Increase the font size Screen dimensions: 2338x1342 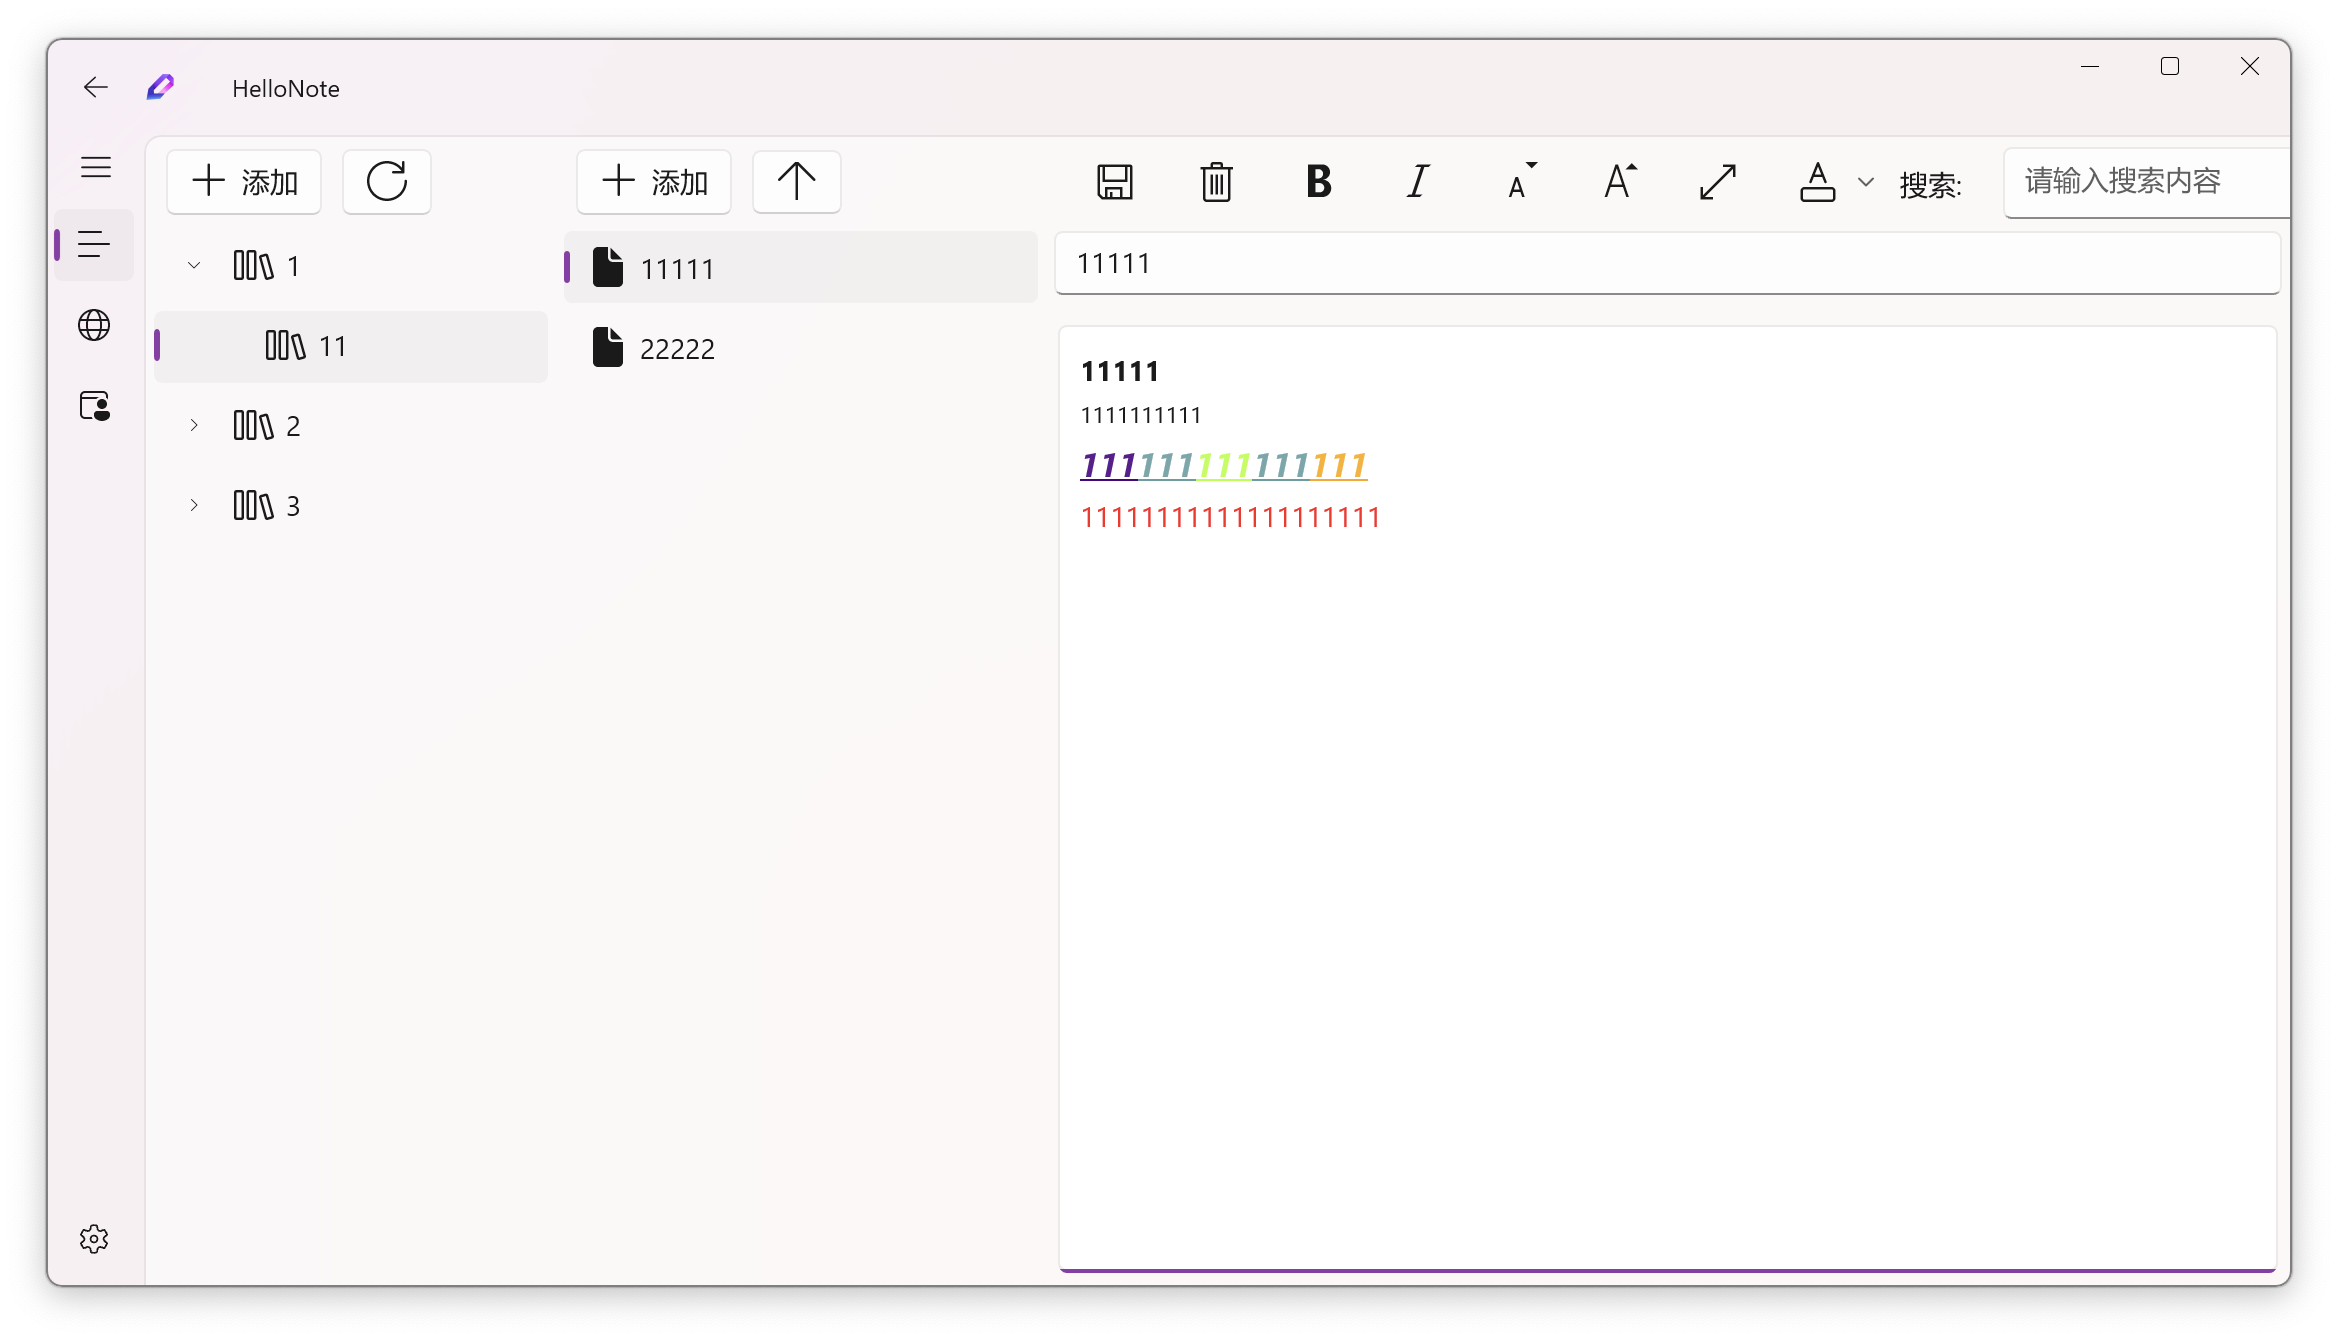(x=1619, y=182)
